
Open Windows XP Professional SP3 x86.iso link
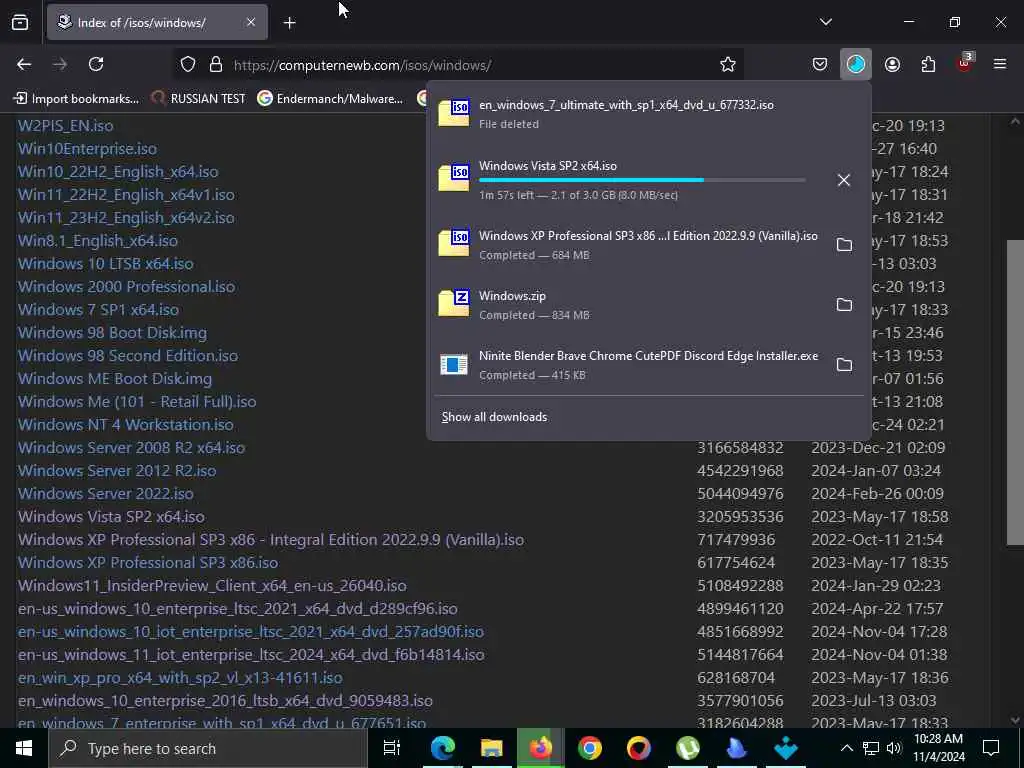click(x=148, y=562)
